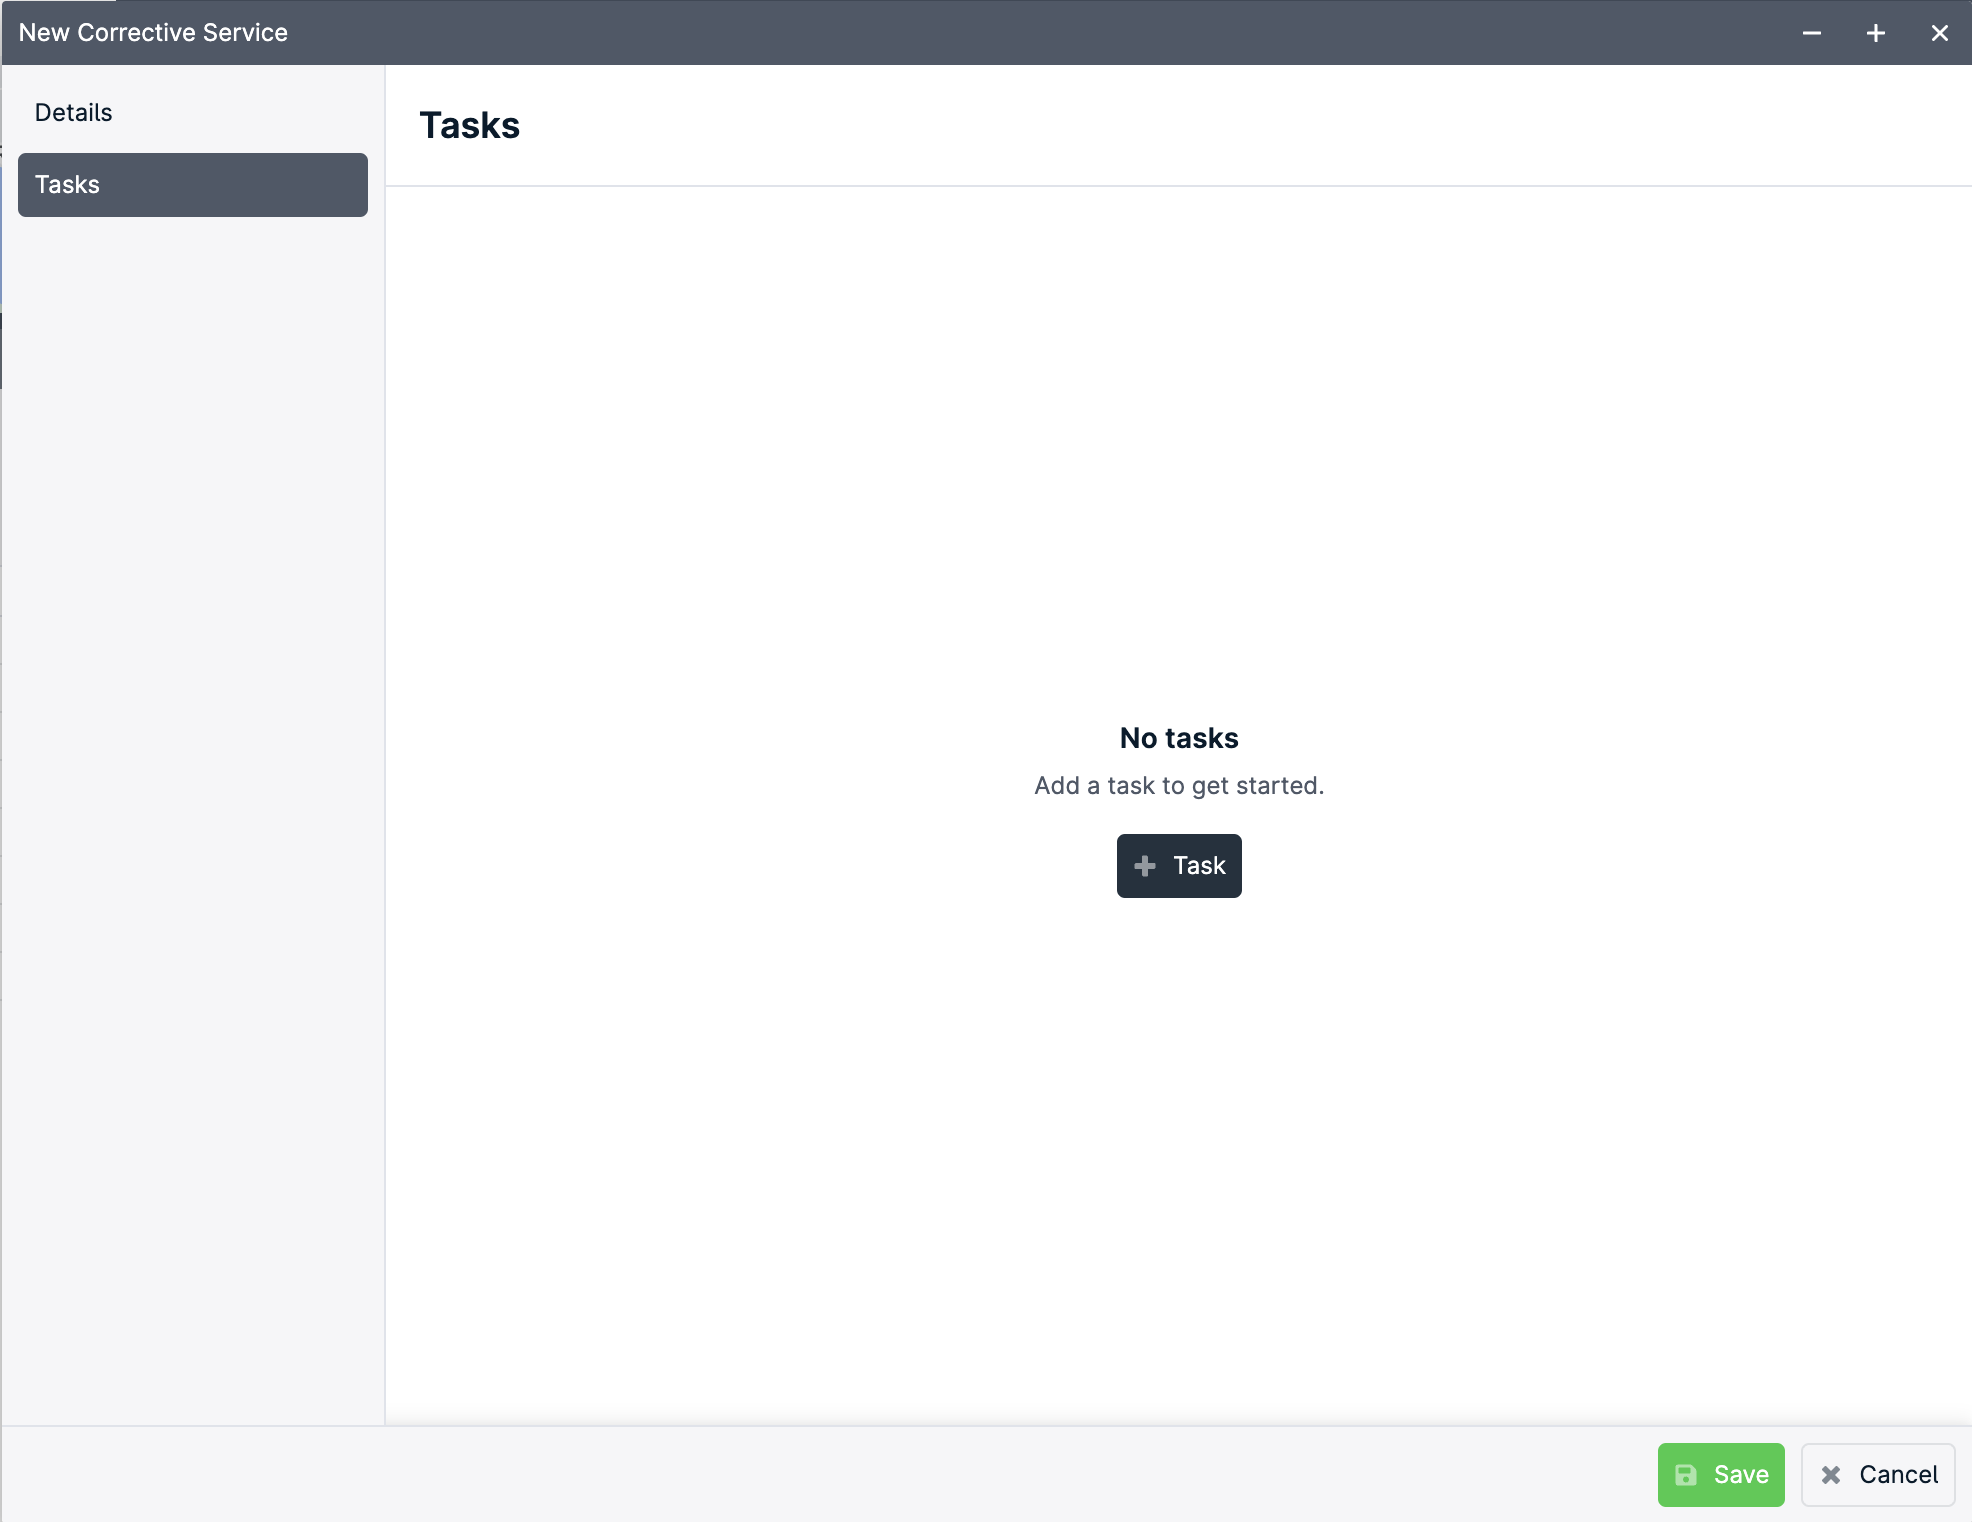Cancel the new corrective service
Viewport: 1972px width, 1522px height.
click(1878, 1475)
